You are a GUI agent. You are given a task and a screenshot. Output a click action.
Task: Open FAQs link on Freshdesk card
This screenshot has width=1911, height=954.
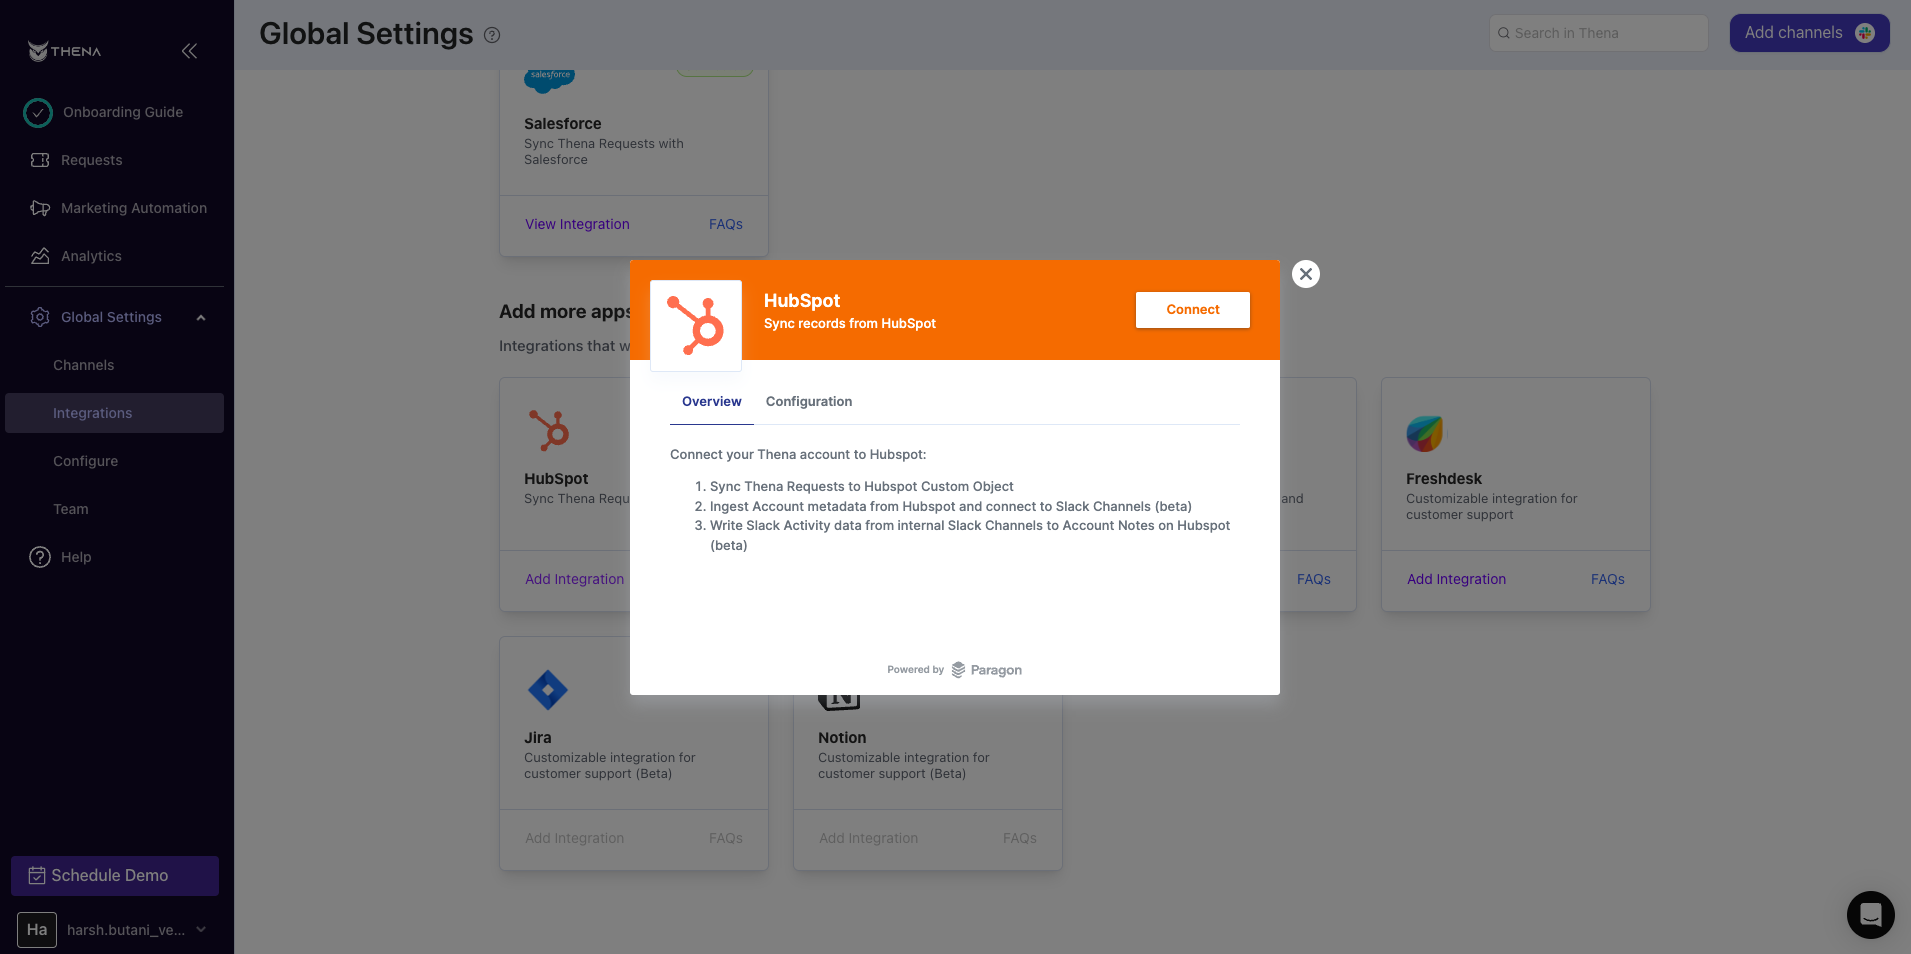coord(1608,579)
